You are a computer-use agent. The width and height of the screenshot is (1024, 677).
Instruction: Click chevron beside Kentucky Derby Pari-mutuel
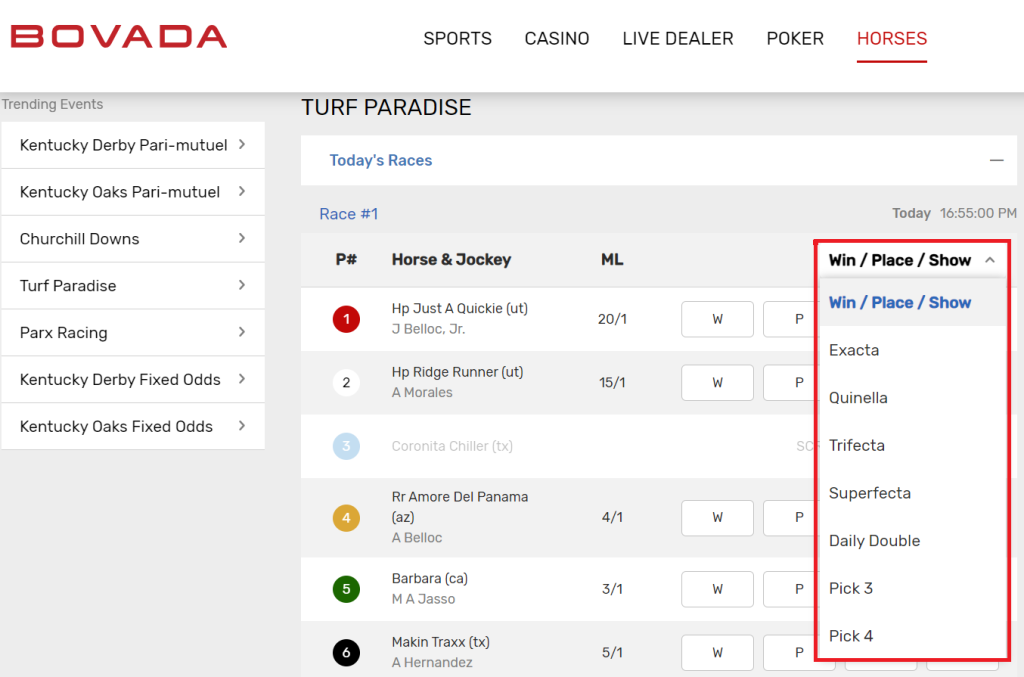pyautogui.click(x=242, y=144)
